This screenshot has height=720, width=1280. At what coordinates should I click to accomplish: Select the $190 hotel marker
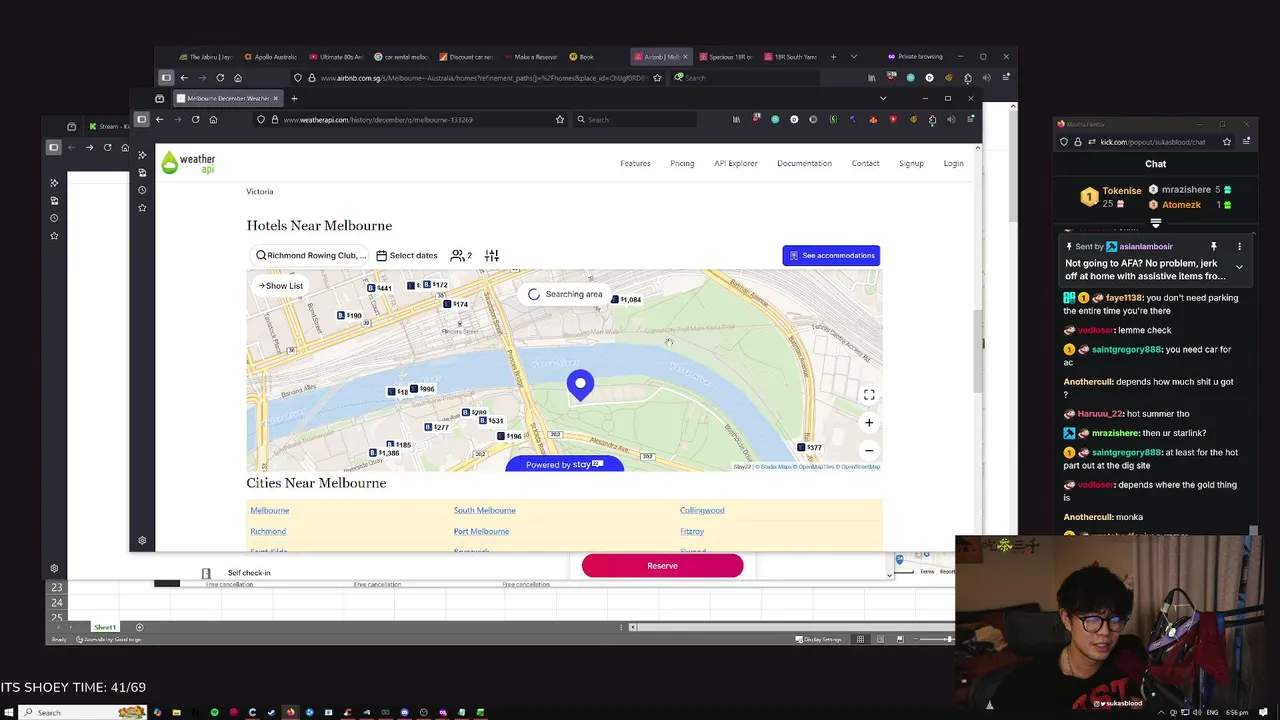(x=349, y=315)
